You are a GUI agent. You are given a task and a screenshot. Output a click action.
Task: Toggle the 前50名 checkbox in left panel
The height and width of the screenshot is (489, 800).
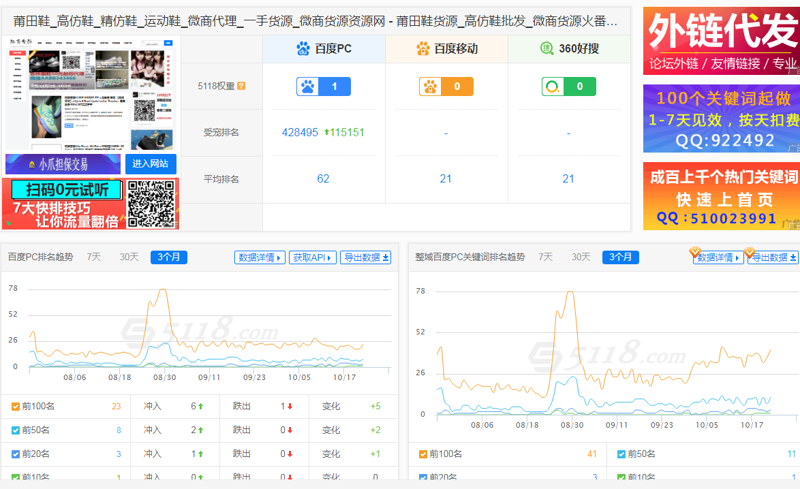coord(15,430)
